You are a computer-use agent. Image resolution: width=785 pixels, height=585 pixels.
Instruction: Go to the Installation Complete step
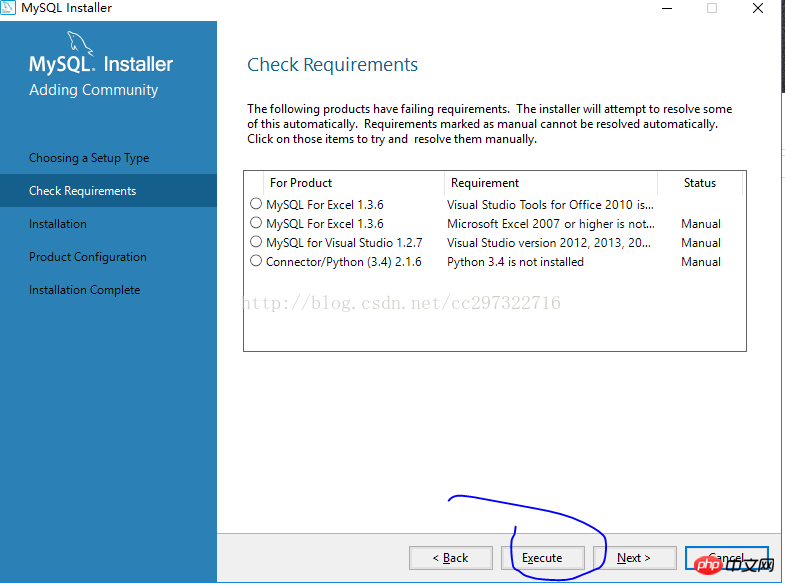coord(85,290)
